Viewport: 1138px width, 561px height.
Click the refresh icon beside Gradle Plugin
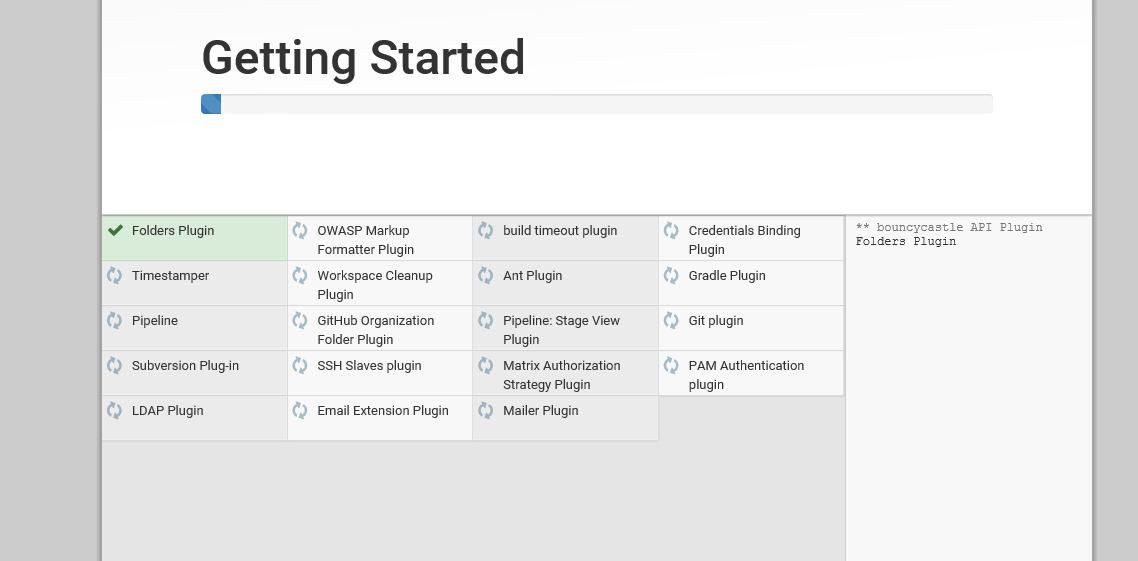pyautogui.click(x=671, y=275)
